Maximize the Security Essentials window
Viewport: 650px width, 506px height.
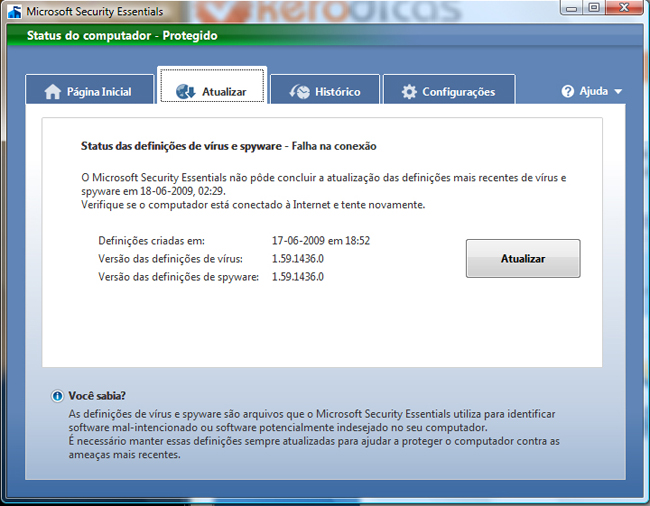coord(594,8)
